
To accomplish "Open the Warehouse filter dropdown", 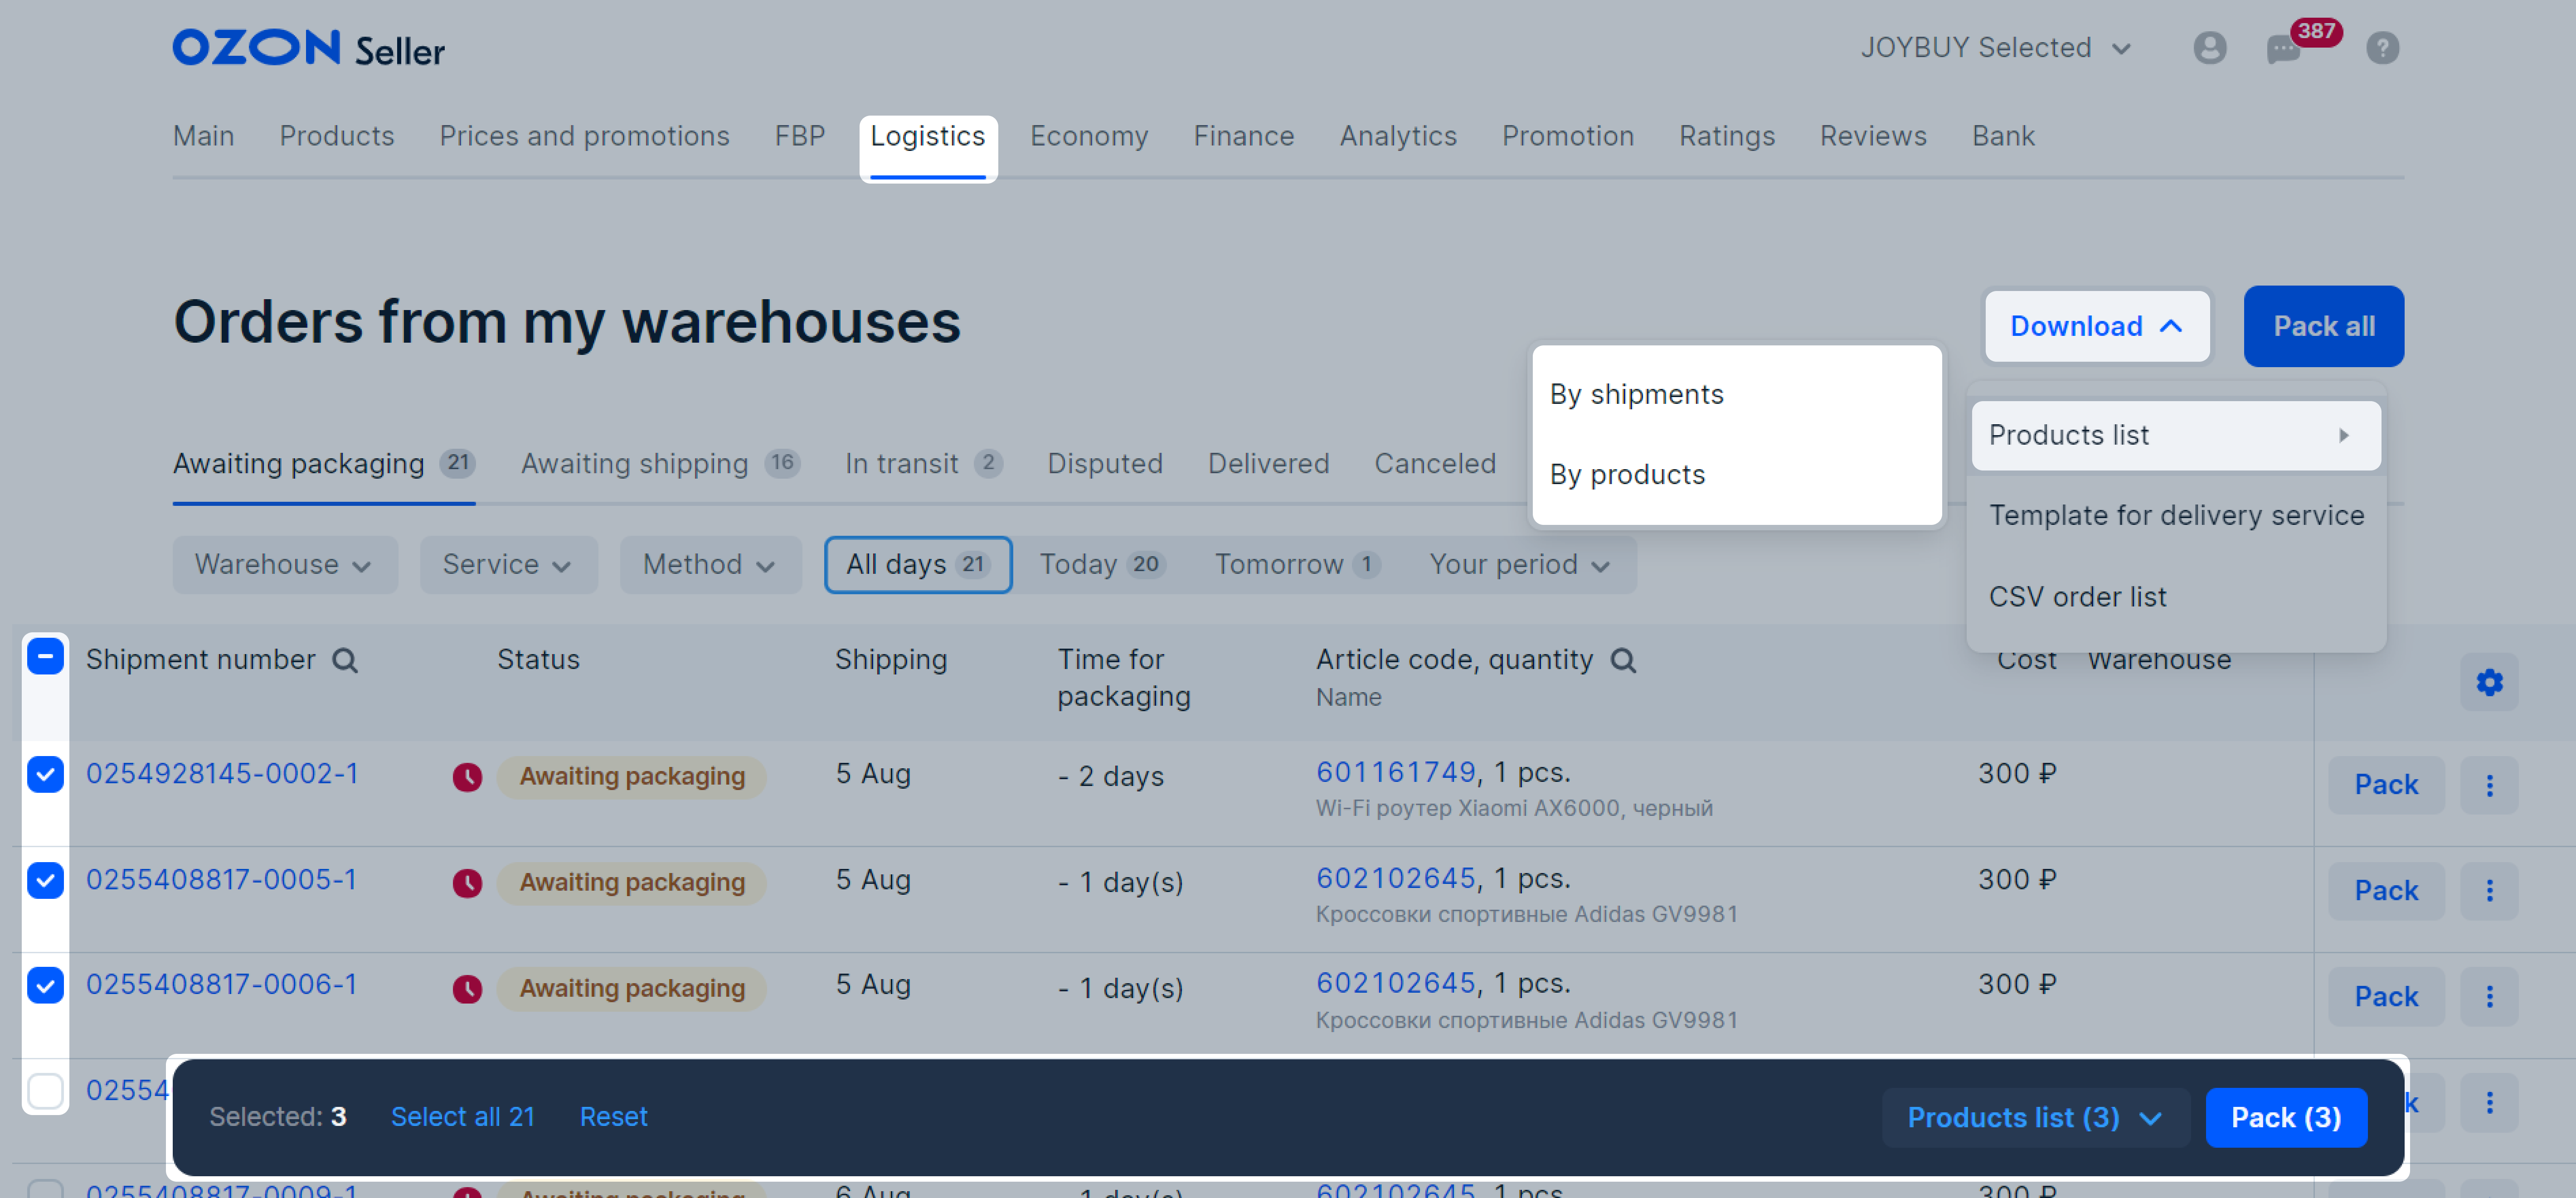I will coord(285,564).
